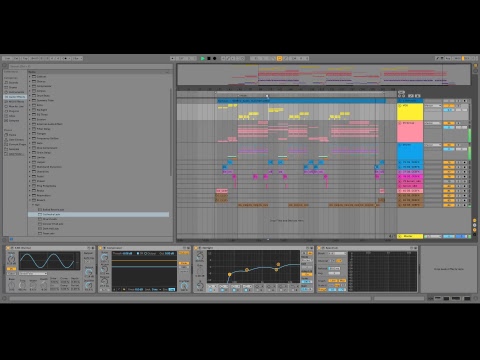Stop playback with the square Stop button
Image resolution: width=480 pixels, height=360 pixels.
209,58
